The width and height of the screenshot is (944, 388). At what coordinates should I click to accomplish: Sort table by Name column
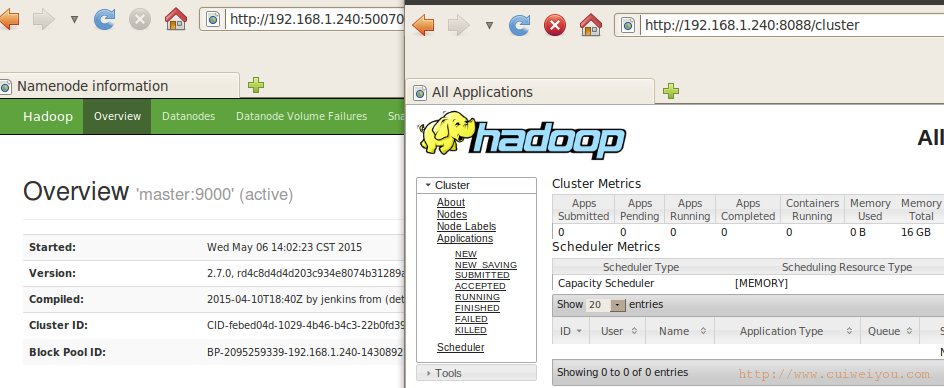(x=680, y=331)
